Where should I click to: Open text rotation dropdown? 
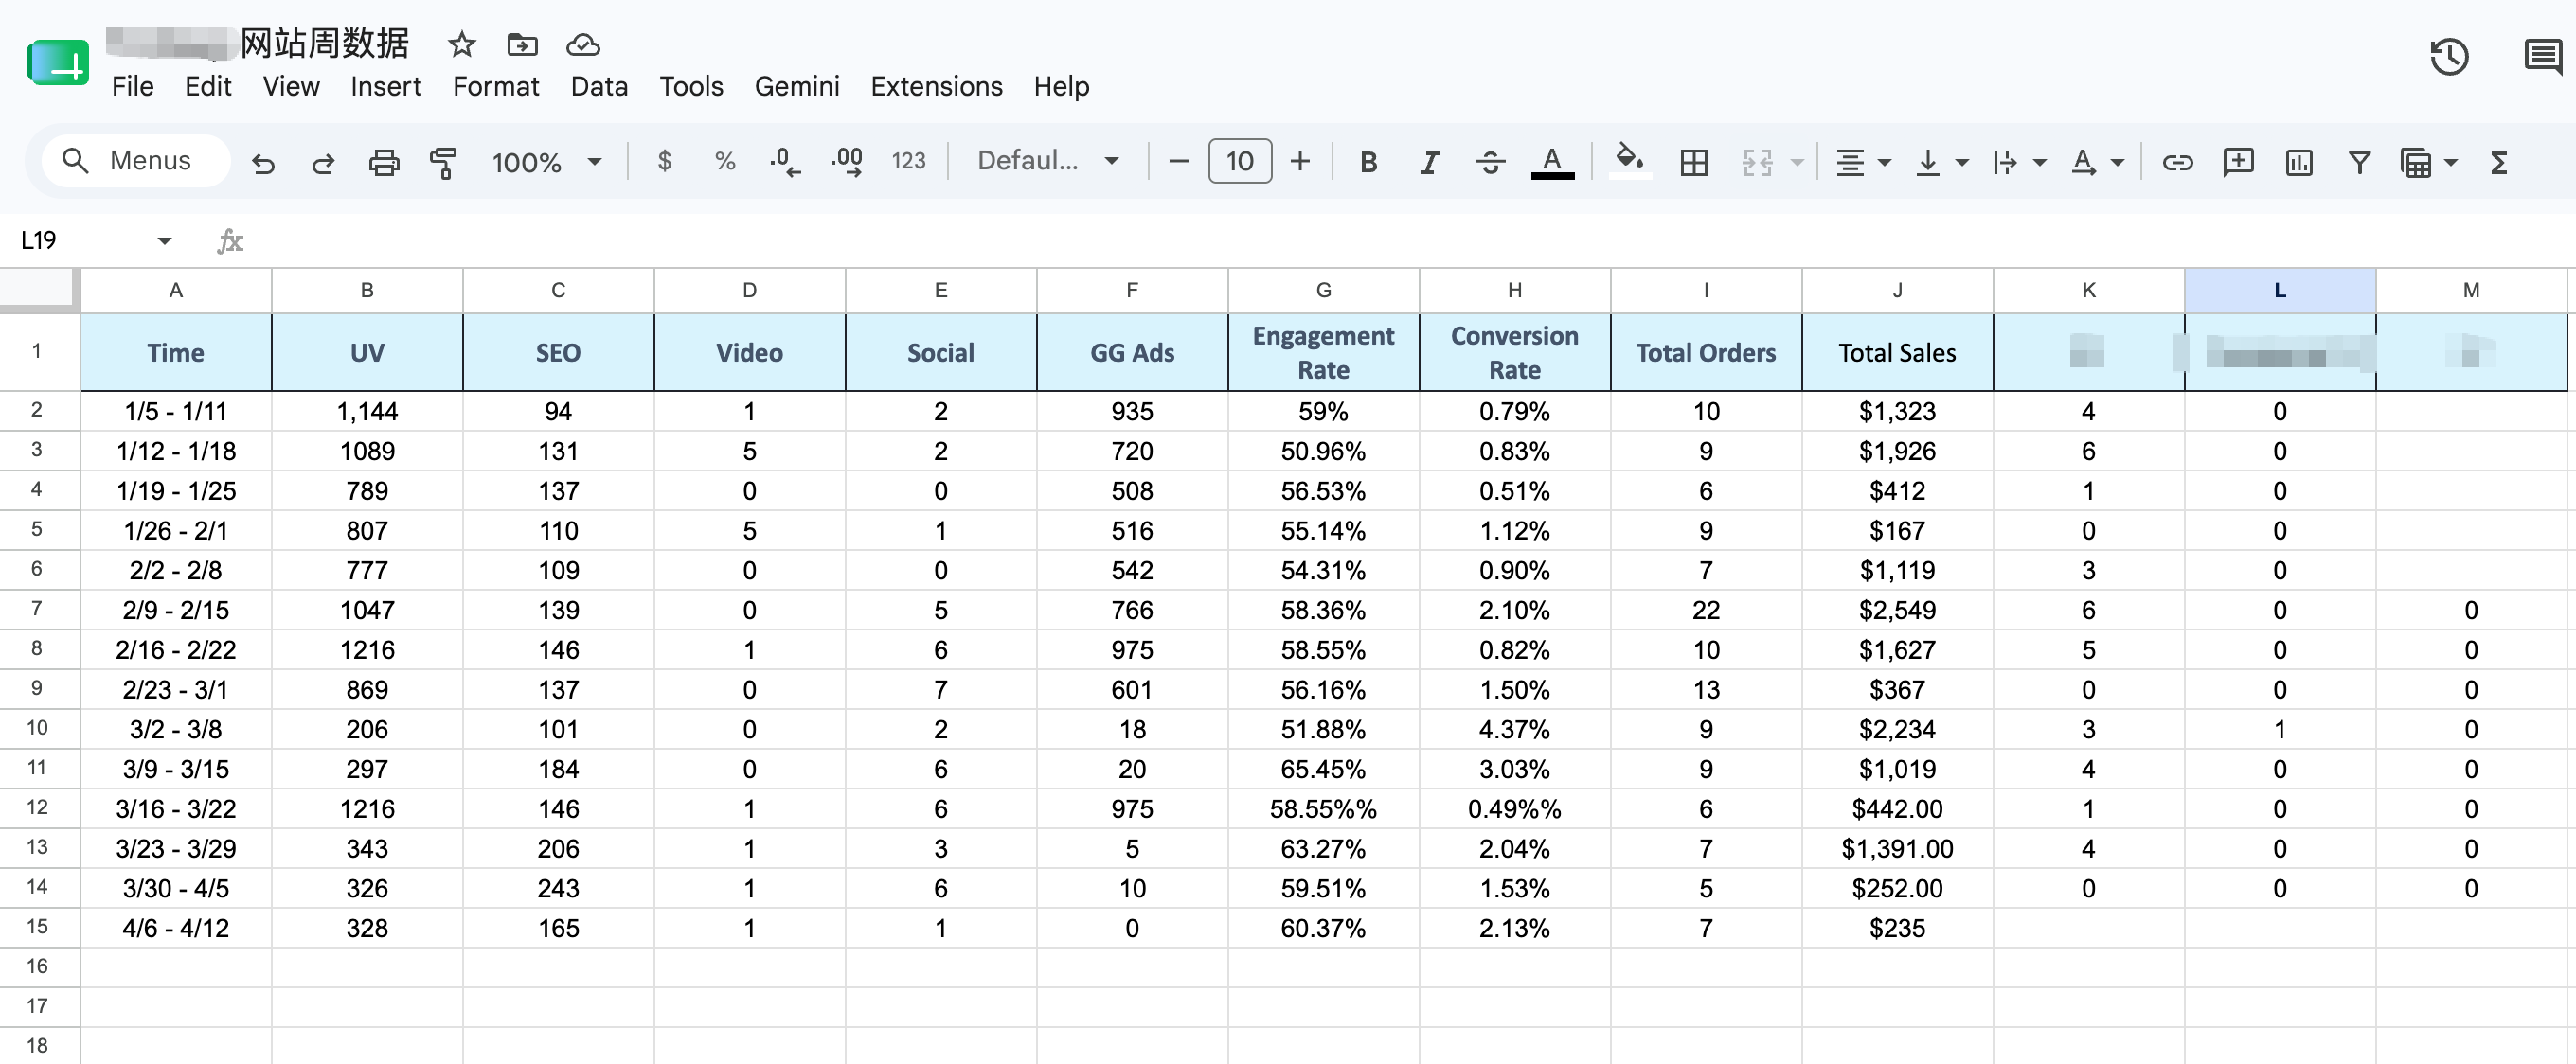(x=2097, y=162)
